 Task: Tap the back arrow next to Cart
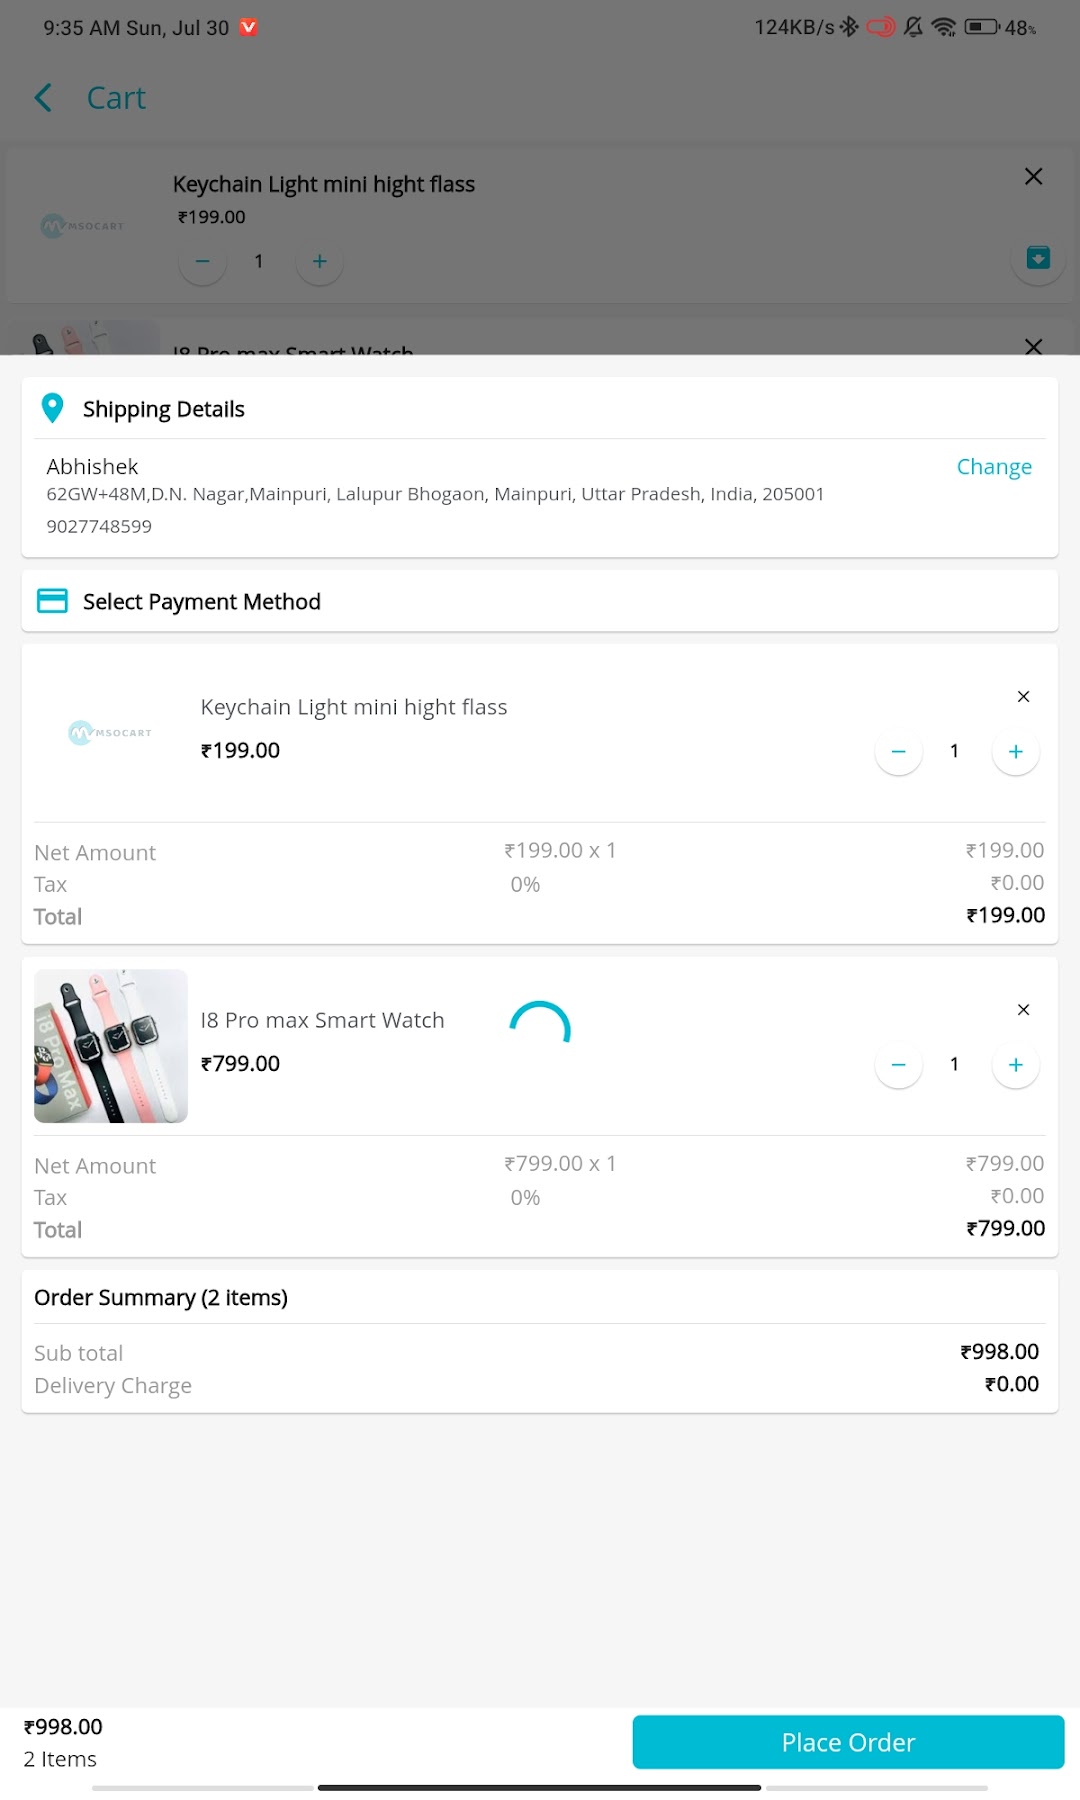pos(43,98)
